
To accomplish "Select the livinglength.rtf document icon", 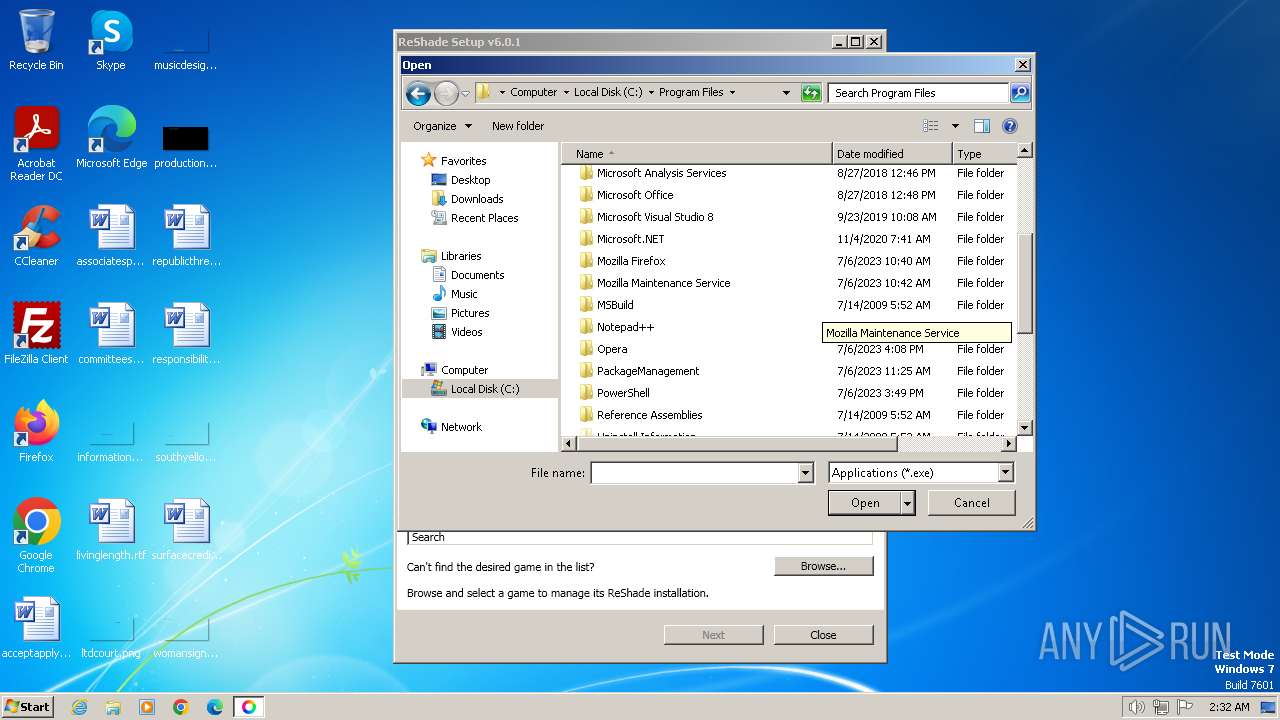I will [x=111, y=531].
